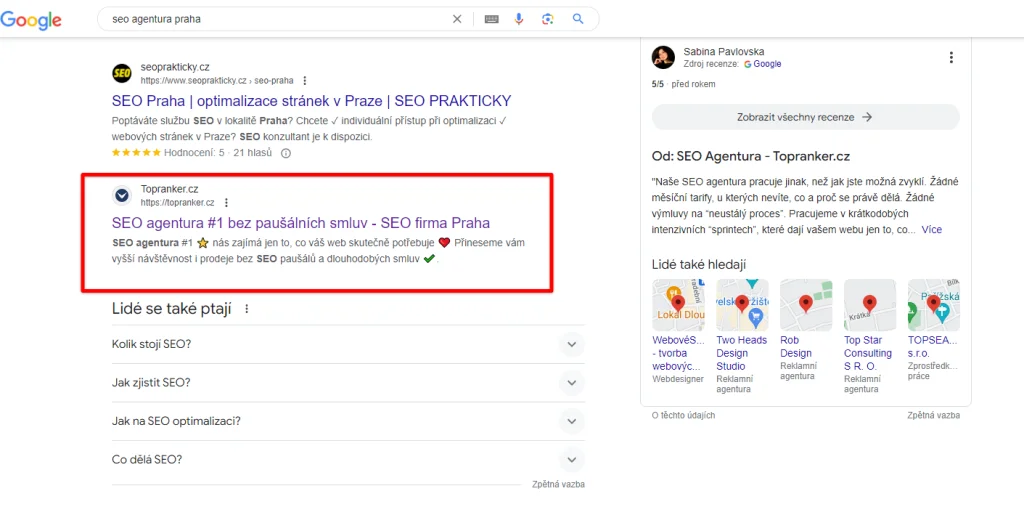Open the three-dot menu of Sabina Pavlovska's review

point(951,57)
